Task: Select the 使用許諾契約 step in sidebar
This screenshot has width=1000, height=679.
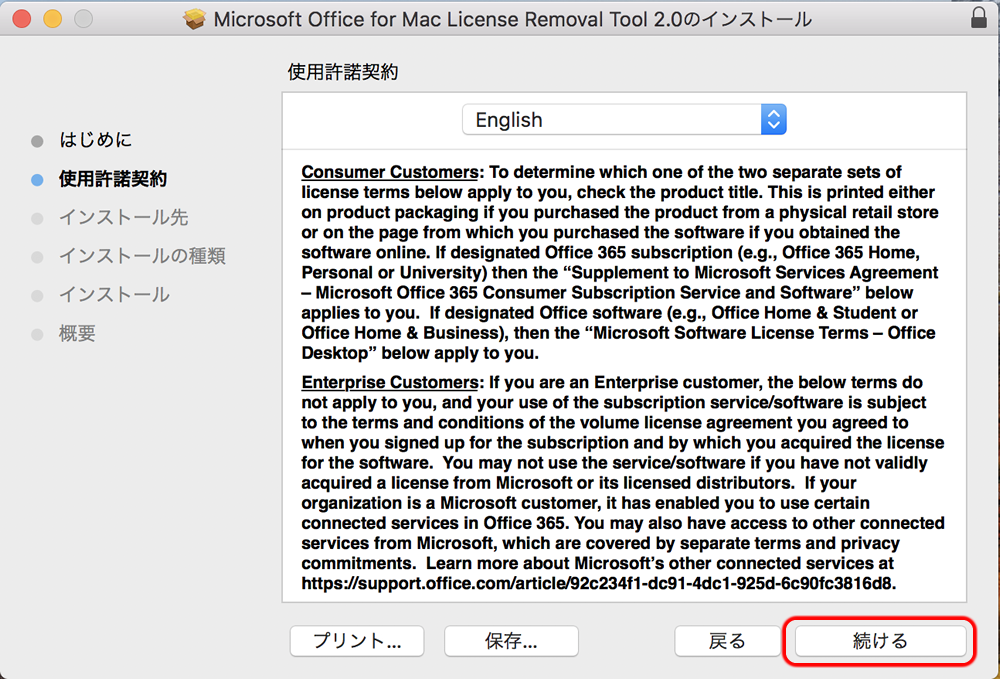Action: [x=113, y=179]
